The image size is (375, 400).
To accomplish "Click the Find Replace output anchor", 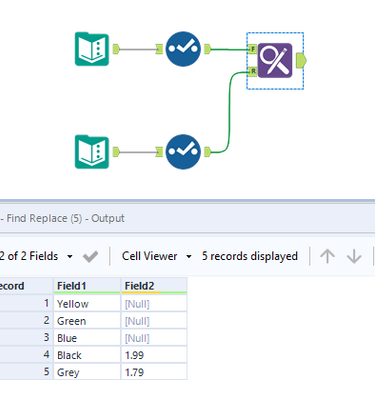I will click(x=301, y=60).
